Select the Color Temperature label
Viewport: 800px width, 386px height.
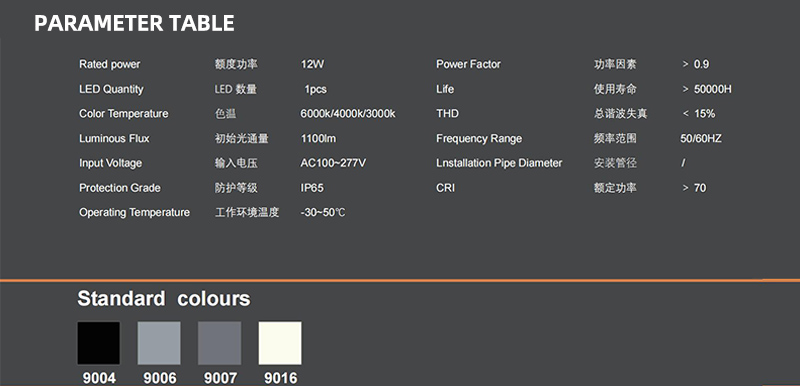[x=123, y=114]
